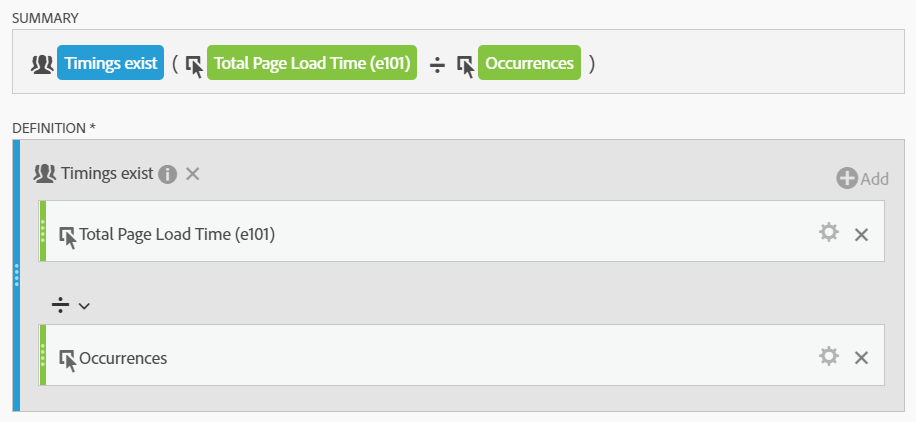Screen dimensions: 916x422
Task: Click the segment icon in the summary
Action: pos(42,64)
